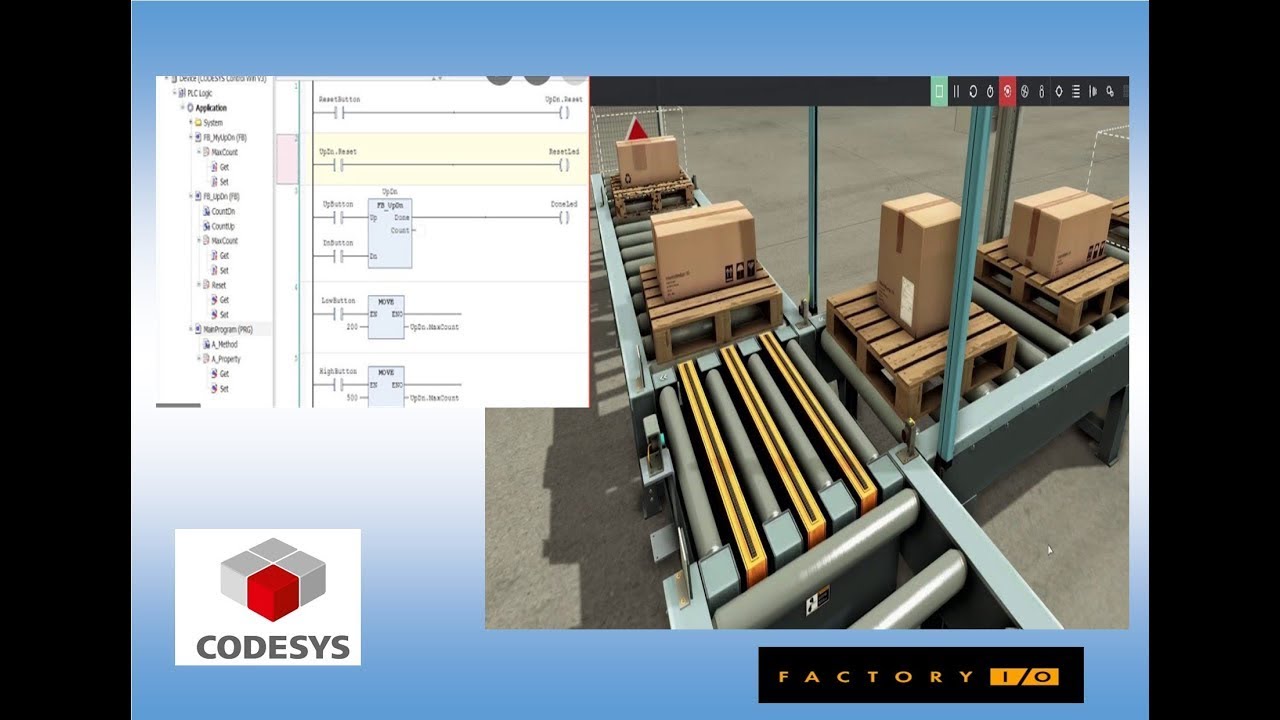Select the ResetLed coil
Screen dimensions: 1280x720
(564, 165)
